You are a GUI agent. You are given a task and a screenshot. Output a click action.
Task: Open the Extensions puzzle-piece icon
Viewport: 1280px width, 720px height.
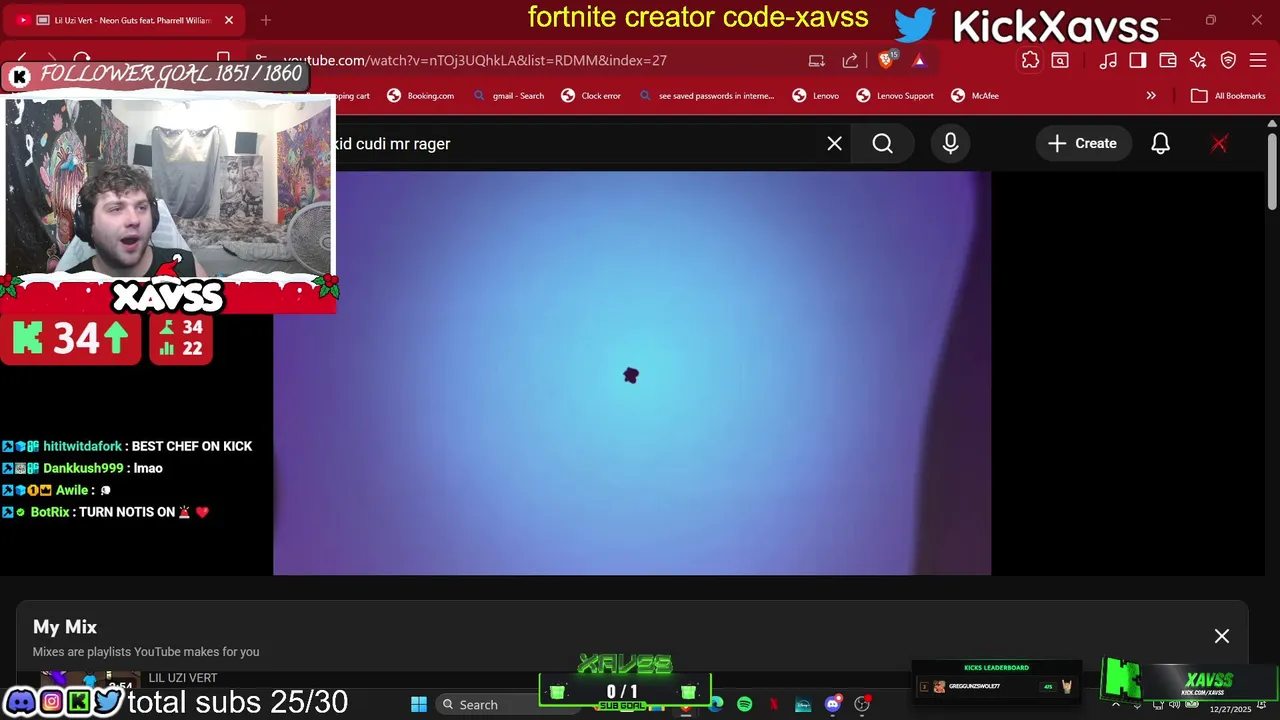[x=1030, y=60]
